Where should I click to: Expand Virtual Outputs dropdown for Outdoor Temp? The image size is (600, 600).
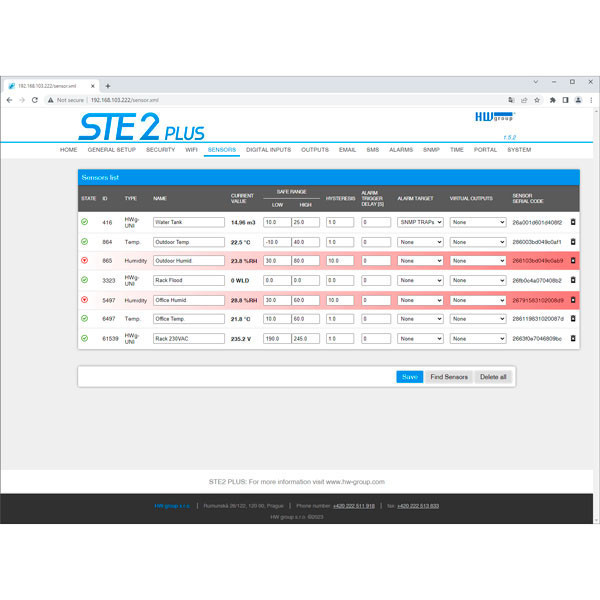click(x=478, y=242)
